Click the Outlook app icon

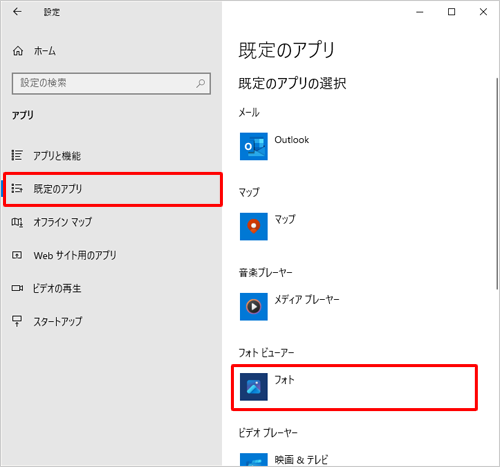pos(254,146)
